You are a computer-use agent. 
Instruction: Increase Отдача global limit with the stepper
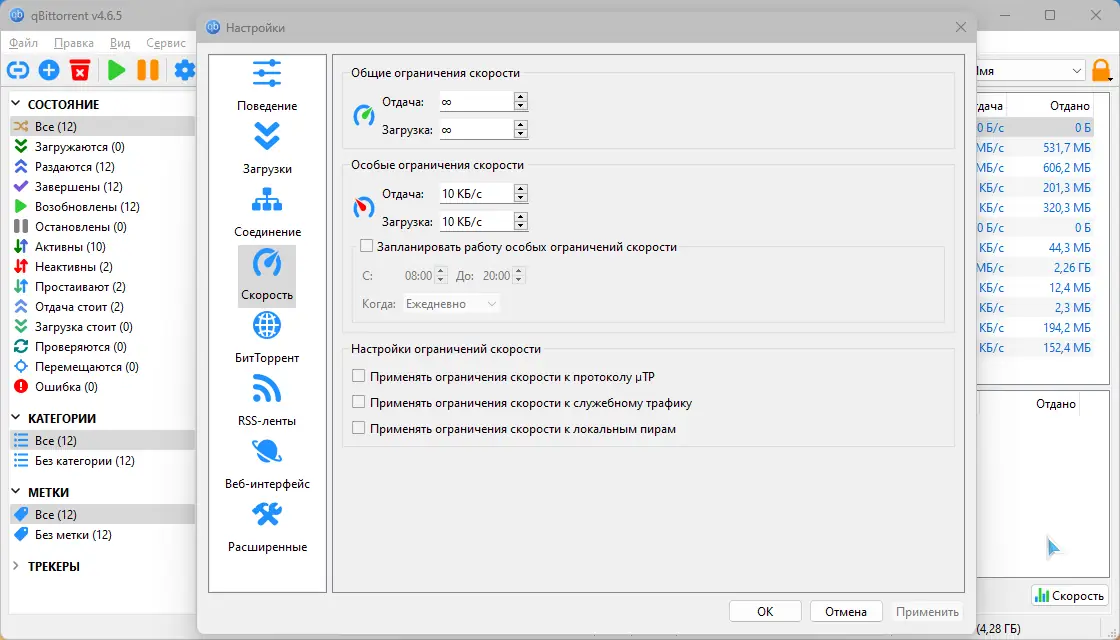519,96
